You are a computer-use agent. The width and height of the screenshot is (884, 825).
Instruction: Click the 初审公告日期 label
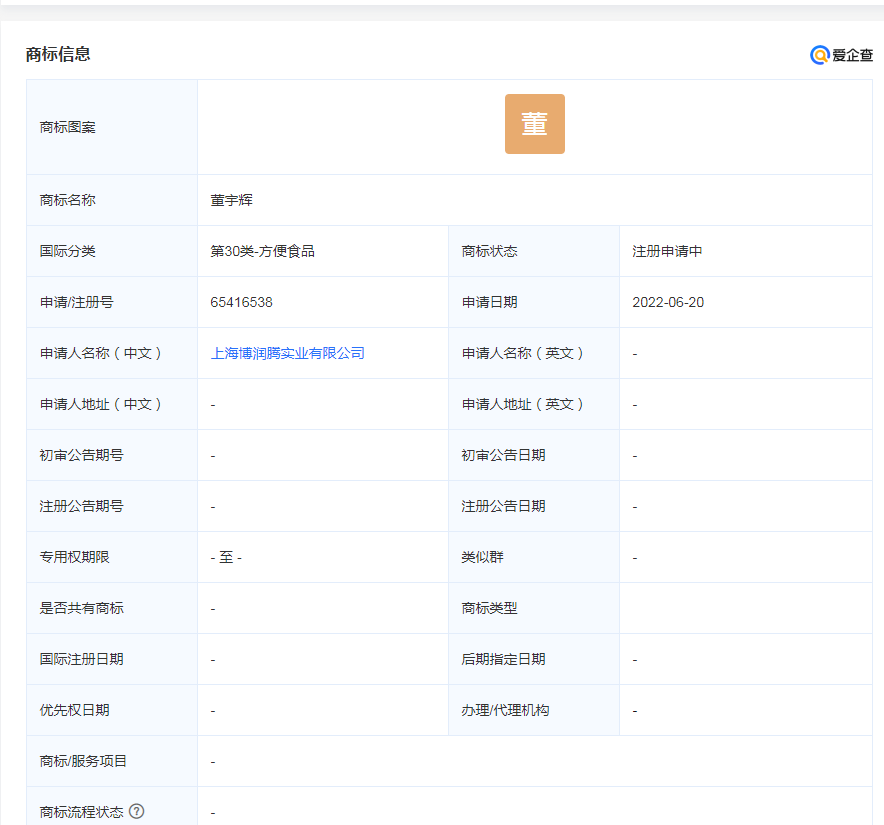[x=503, y=455]
